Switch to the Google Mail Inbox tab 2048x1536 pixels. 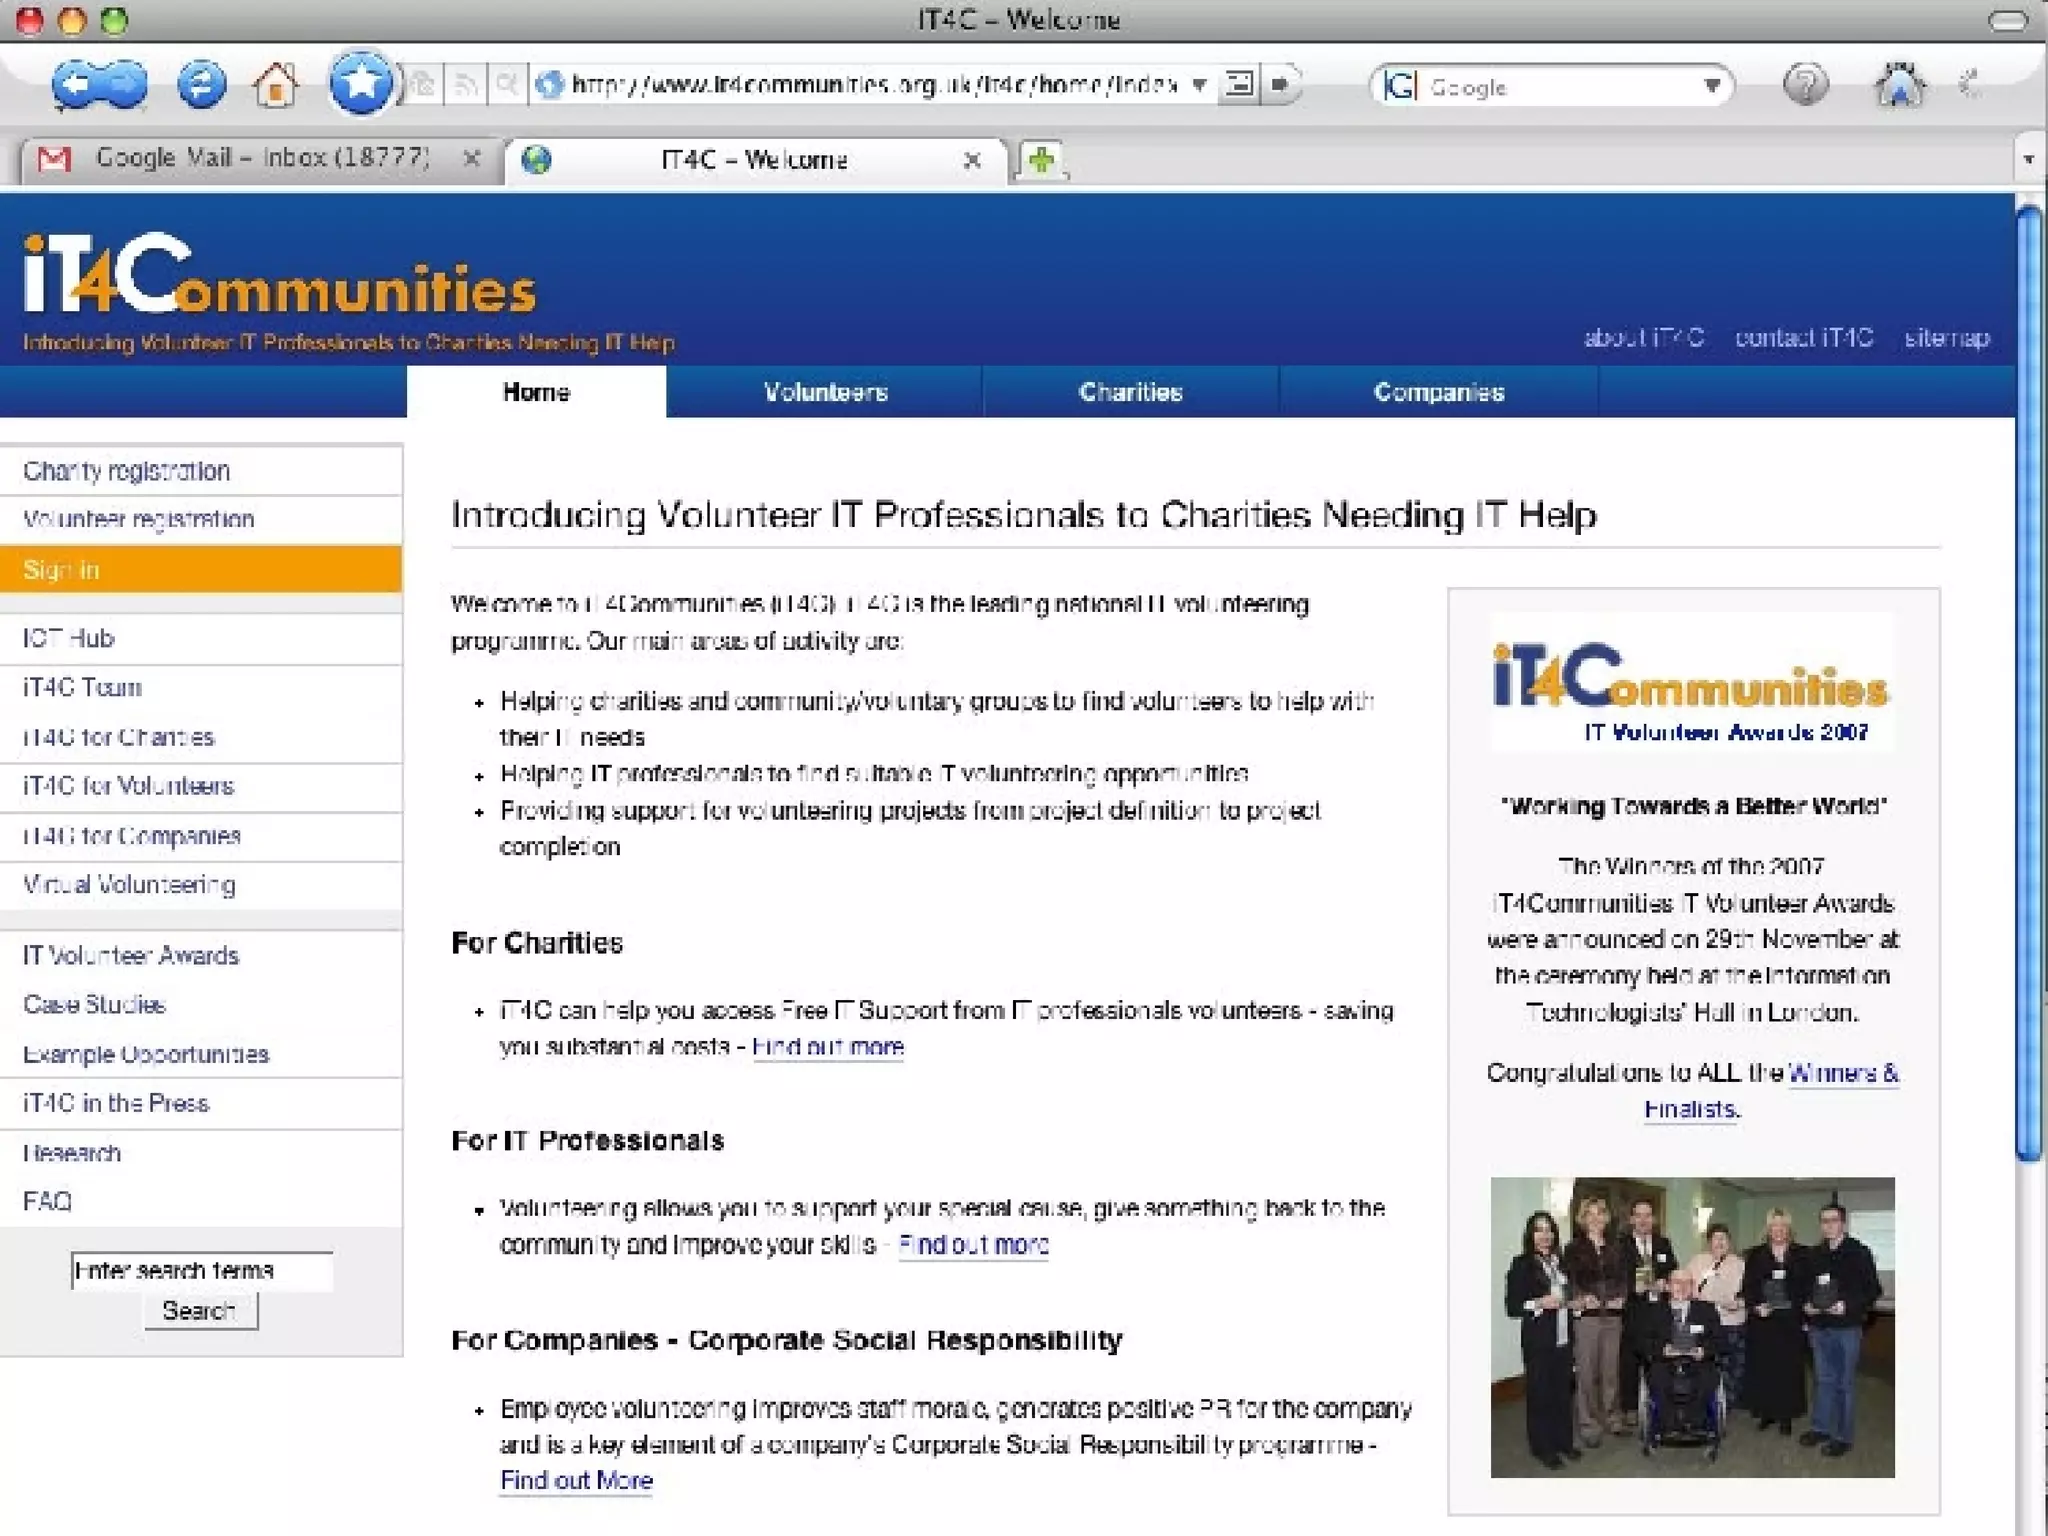coord(260,158)
